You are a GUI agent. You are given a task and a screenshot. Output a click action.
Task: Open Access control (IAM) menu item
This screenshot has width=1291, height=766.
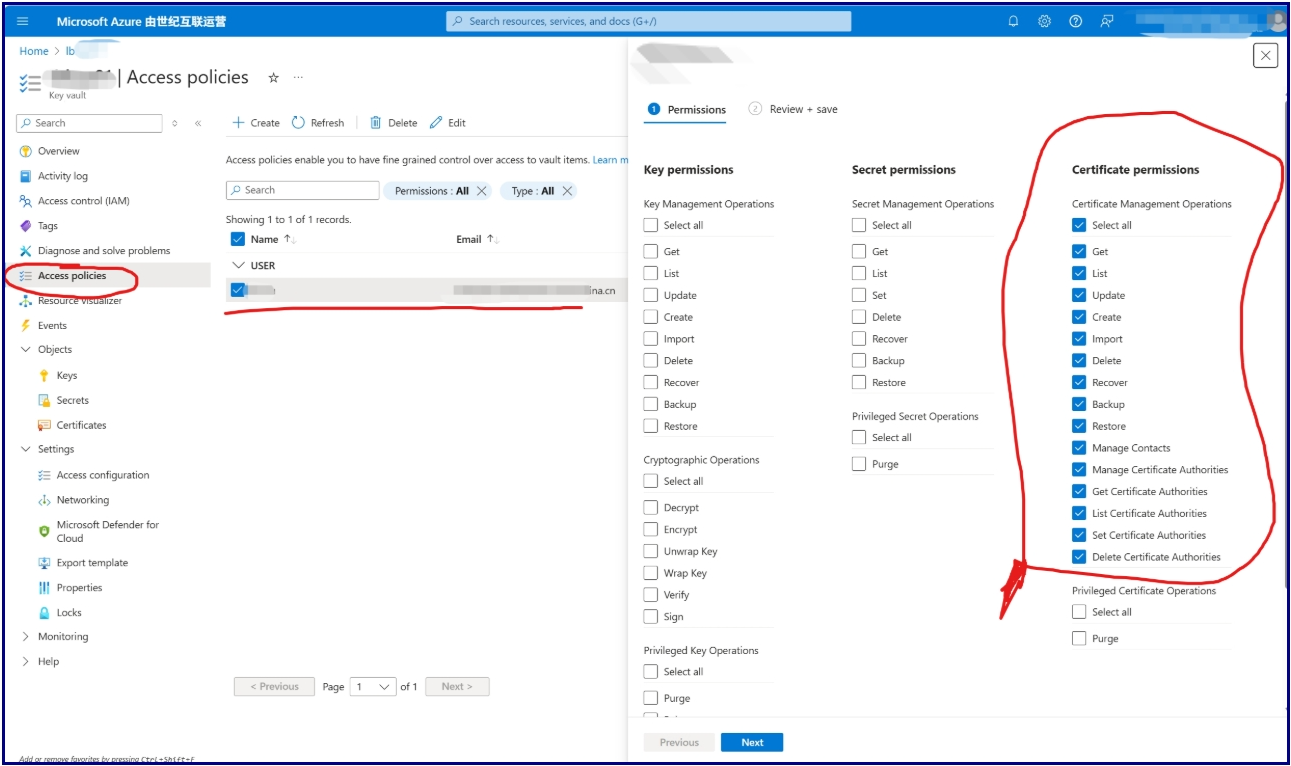click(83, 201)
